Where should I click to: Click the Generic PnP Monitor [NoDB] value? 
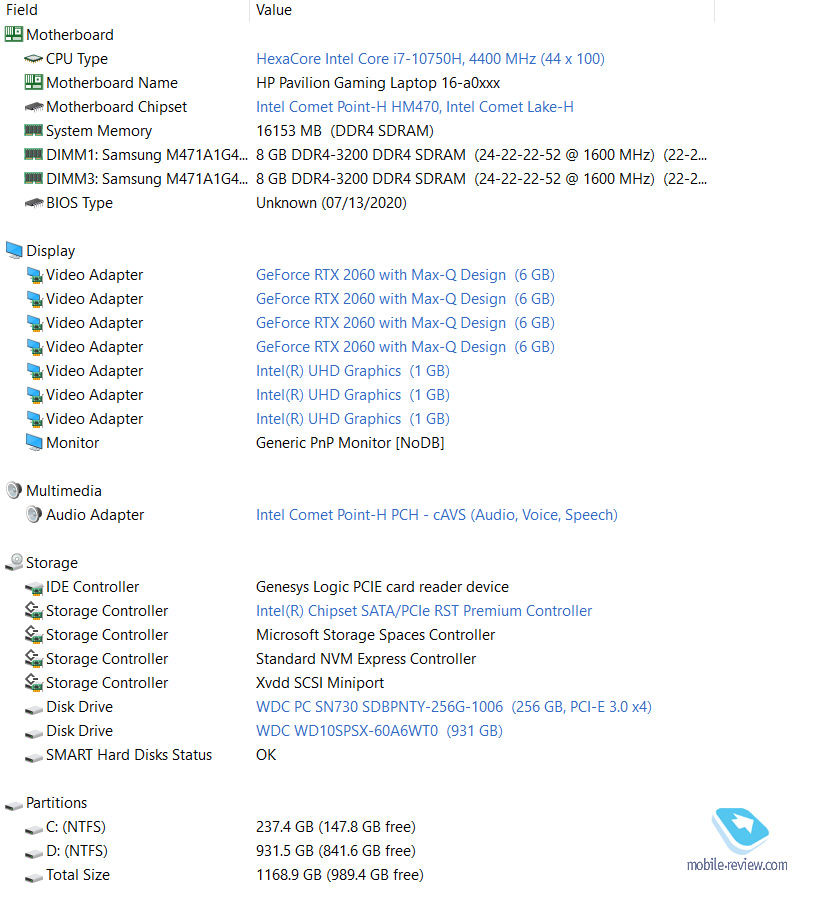tap(350, 443)
